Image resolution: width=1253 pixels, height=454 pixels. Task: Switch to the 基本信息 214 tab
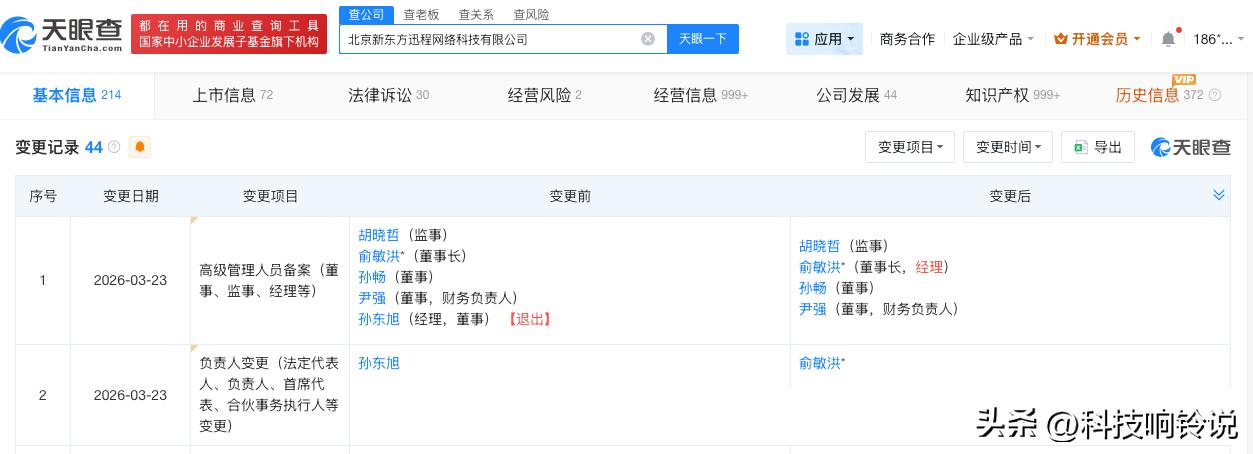77,96
